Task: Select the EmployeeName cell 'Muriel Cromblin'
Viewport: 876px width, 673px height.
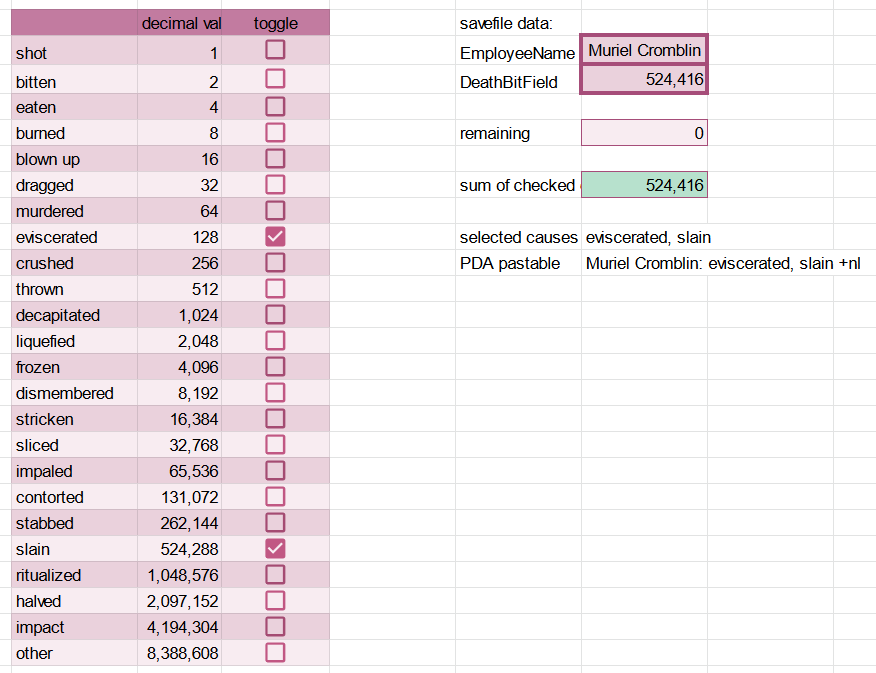Action: pyautogui.click(x=644, y=51)
